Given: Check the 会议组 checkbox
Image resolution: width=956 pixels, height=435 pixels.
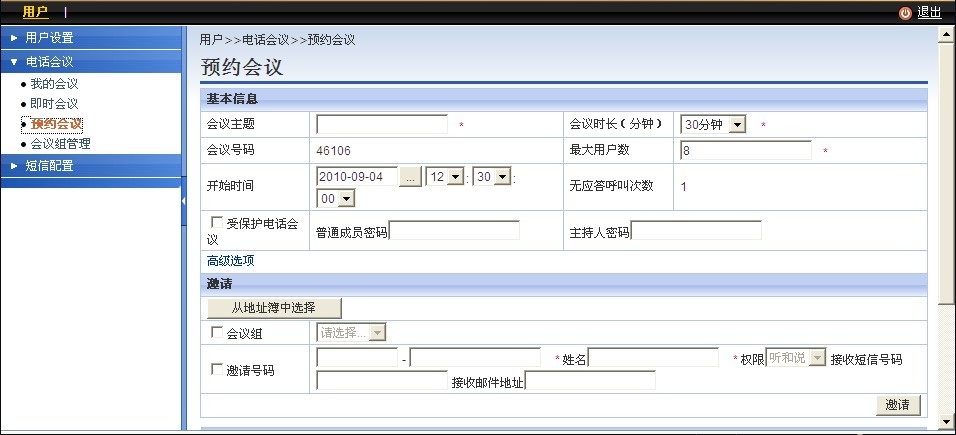Looking at the screenshot, I should click(x=216, y=333).
